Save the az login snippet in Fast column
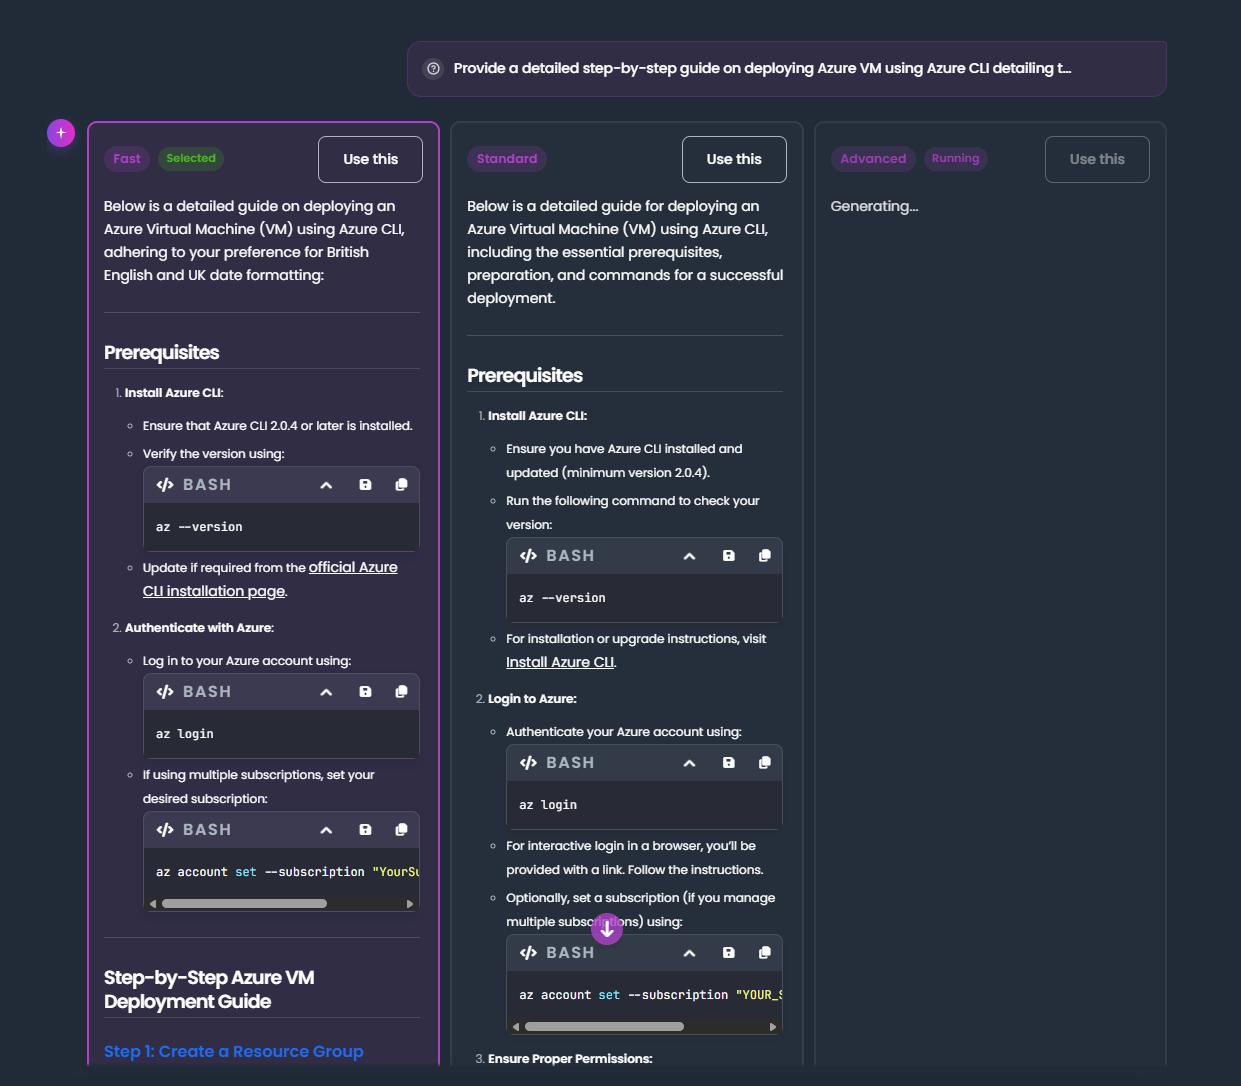 [365, 692]
